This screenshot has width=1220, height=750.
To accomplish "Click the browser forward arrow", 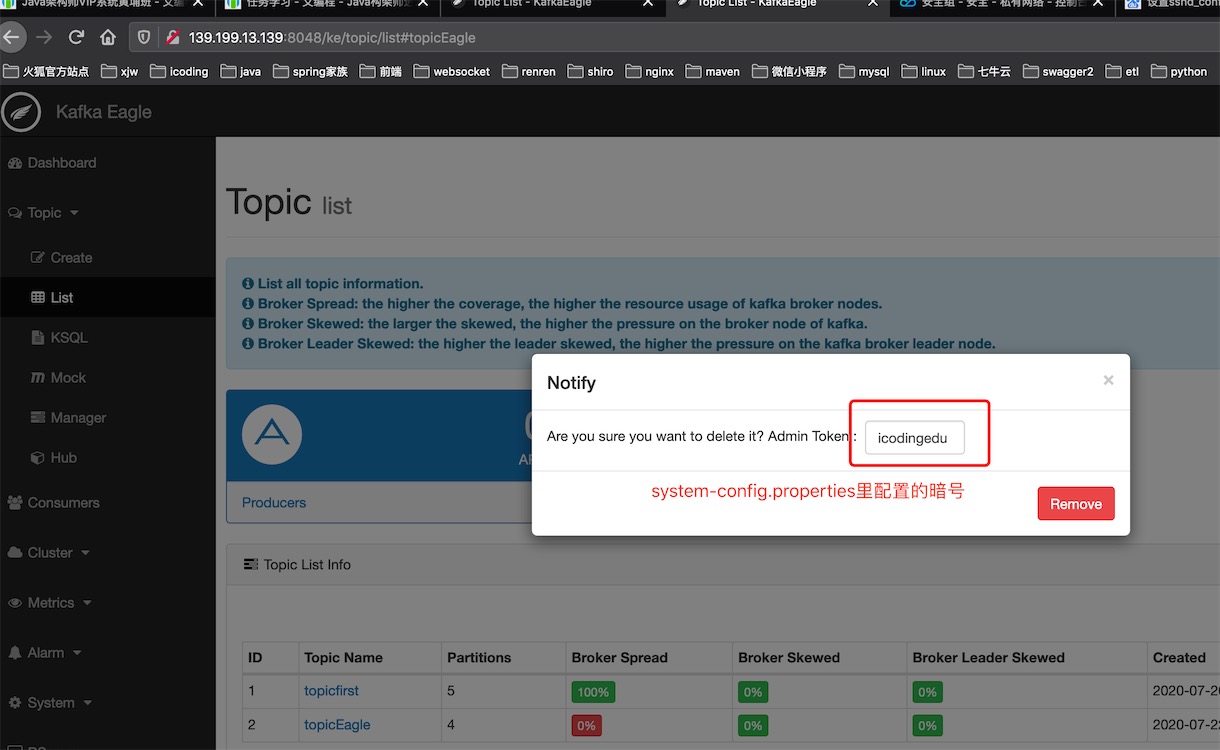I will pos(44,38).
